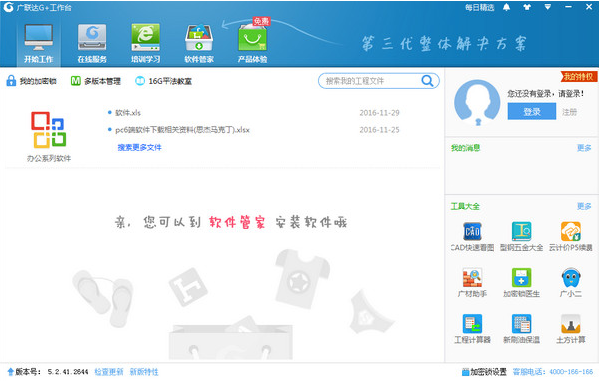Open 我的加密锁
This screenshot has height=381, width=599.
coord(31,81)
